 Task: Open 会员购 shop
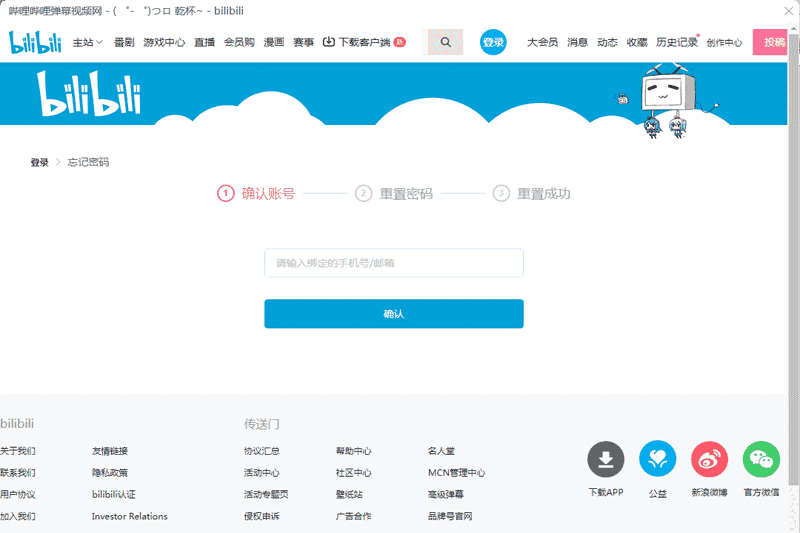point(239,42)
